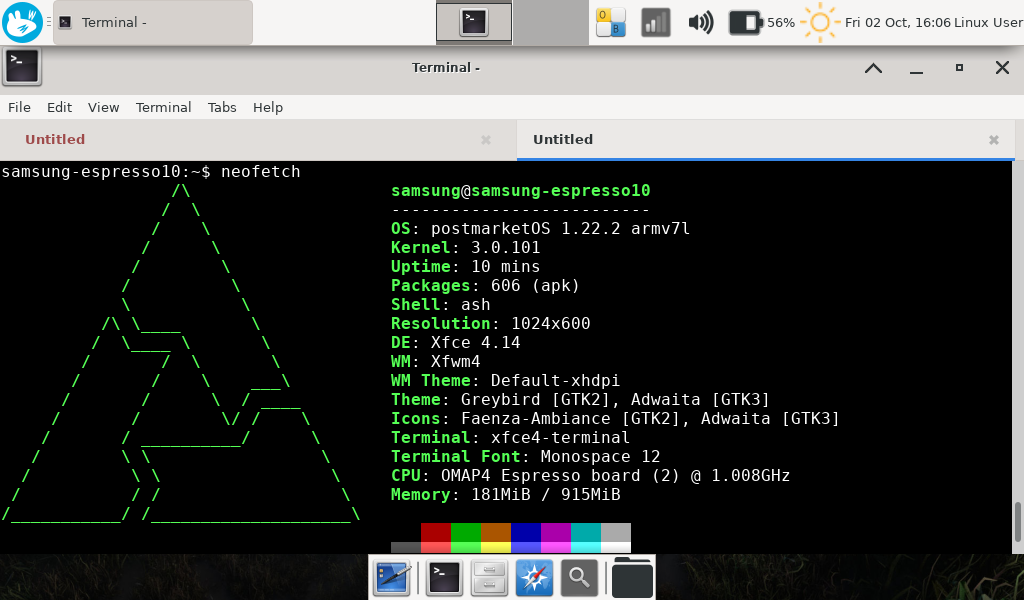Open the battery indicator in the system tray

(743, 22)
